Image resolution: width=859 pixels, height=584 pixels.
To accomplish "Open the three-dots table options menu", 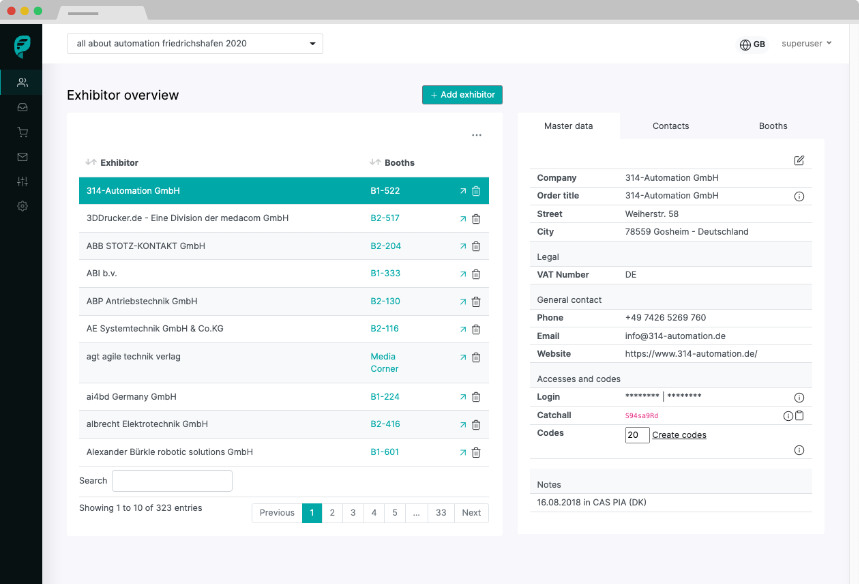I will click(477, 135).
